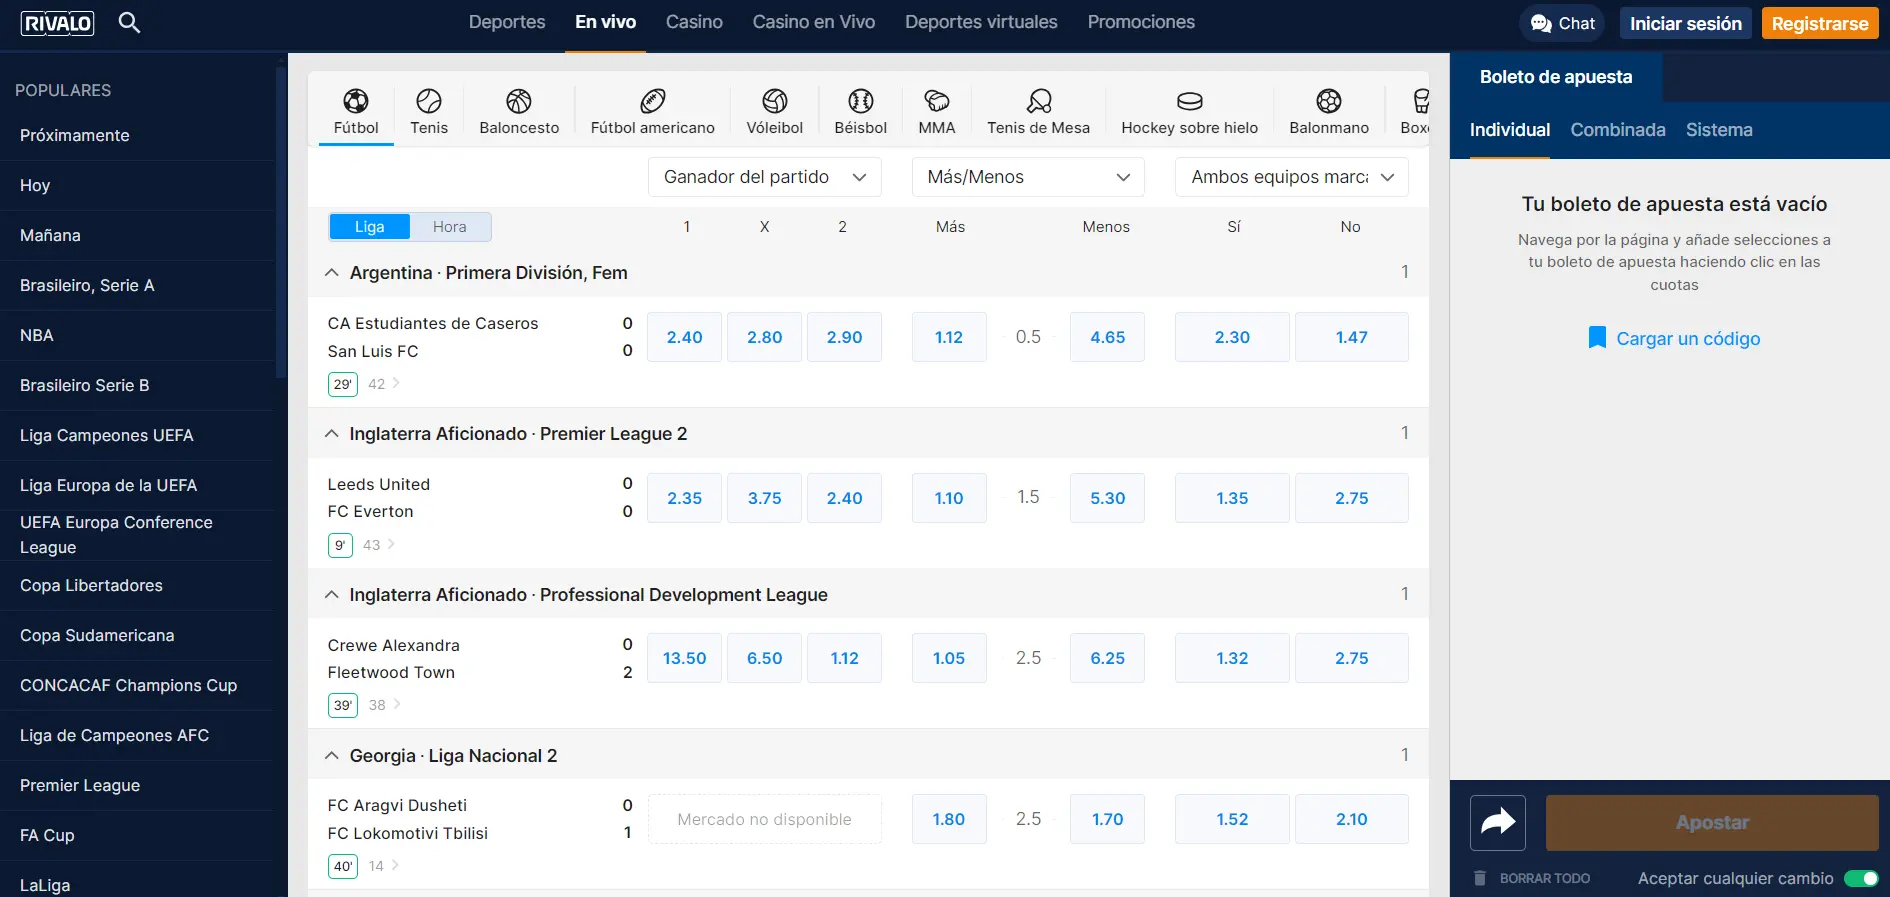This screenshot has height=897, width=1890.
Task: Open 42 more markets for Estudiantes de Caseros
Action: (384, 384)
